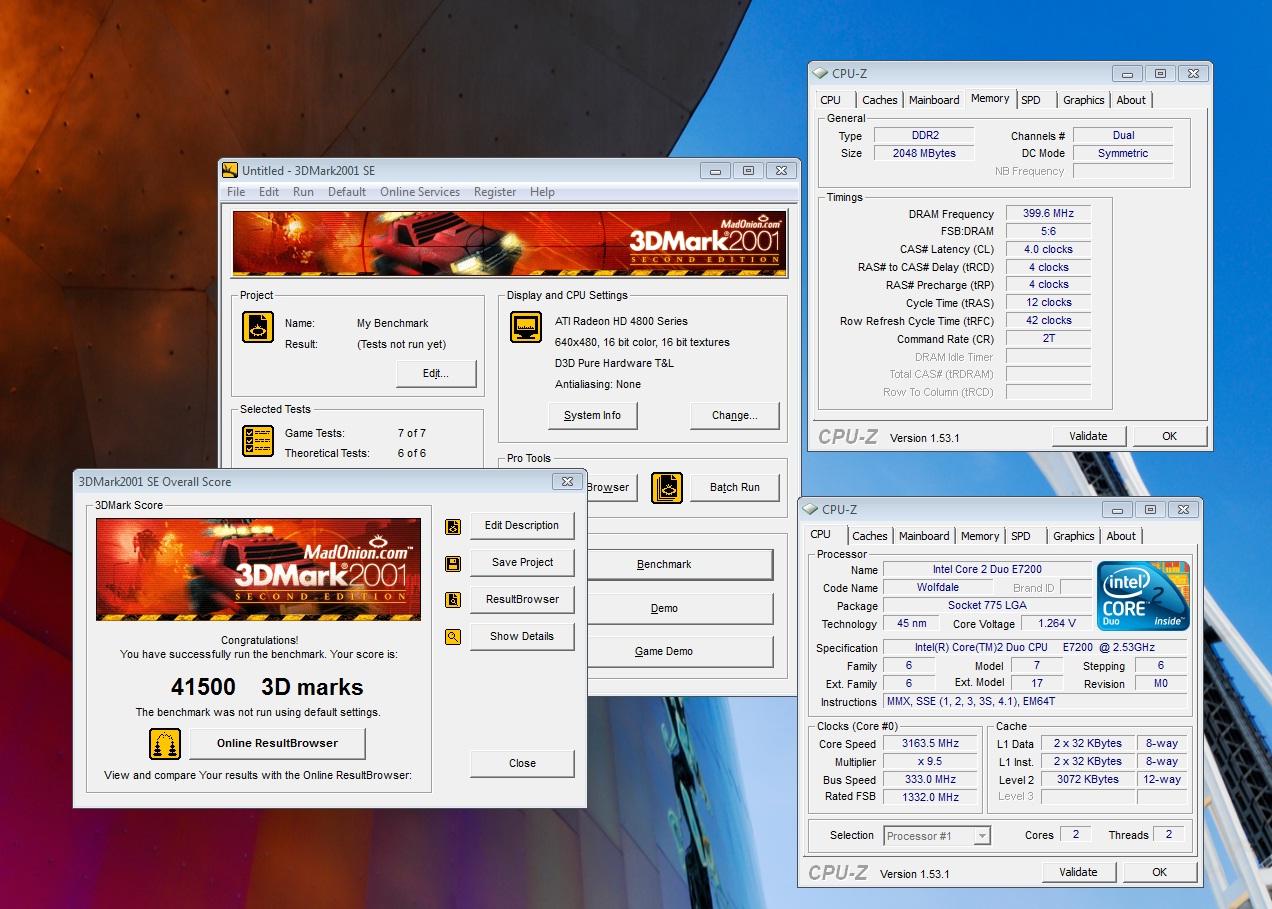Open the Help menu in 3DMark2001

(x=542, y=192)
